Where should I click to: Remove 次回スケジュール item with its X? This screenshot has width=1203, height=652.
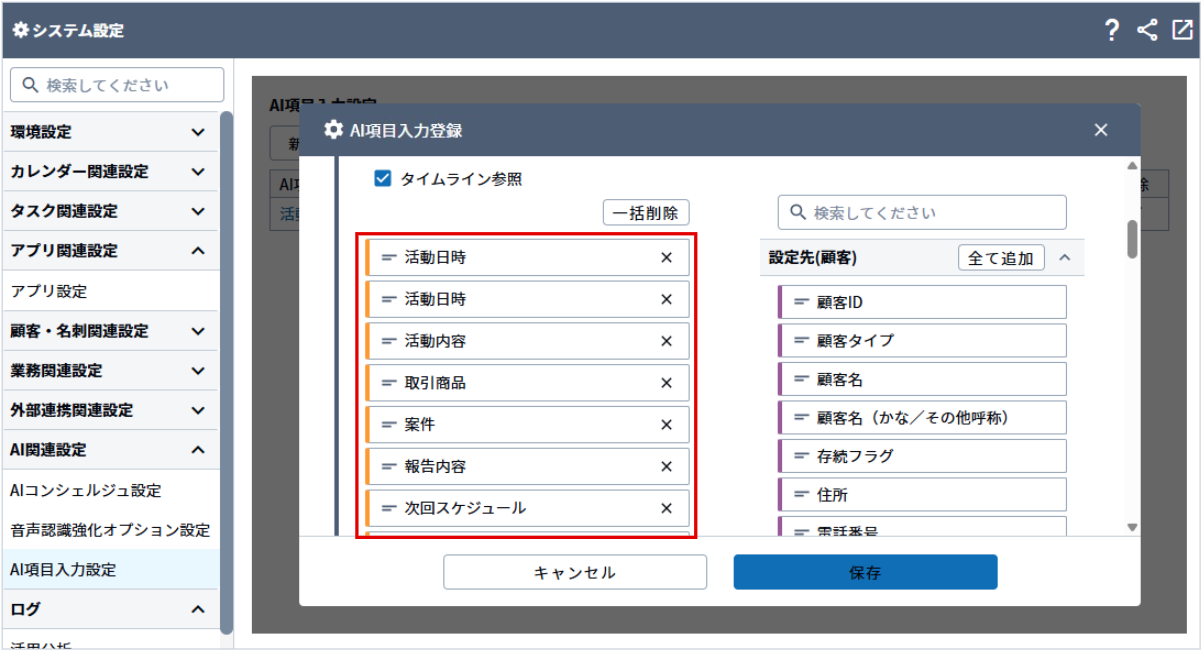pos(667,508)
